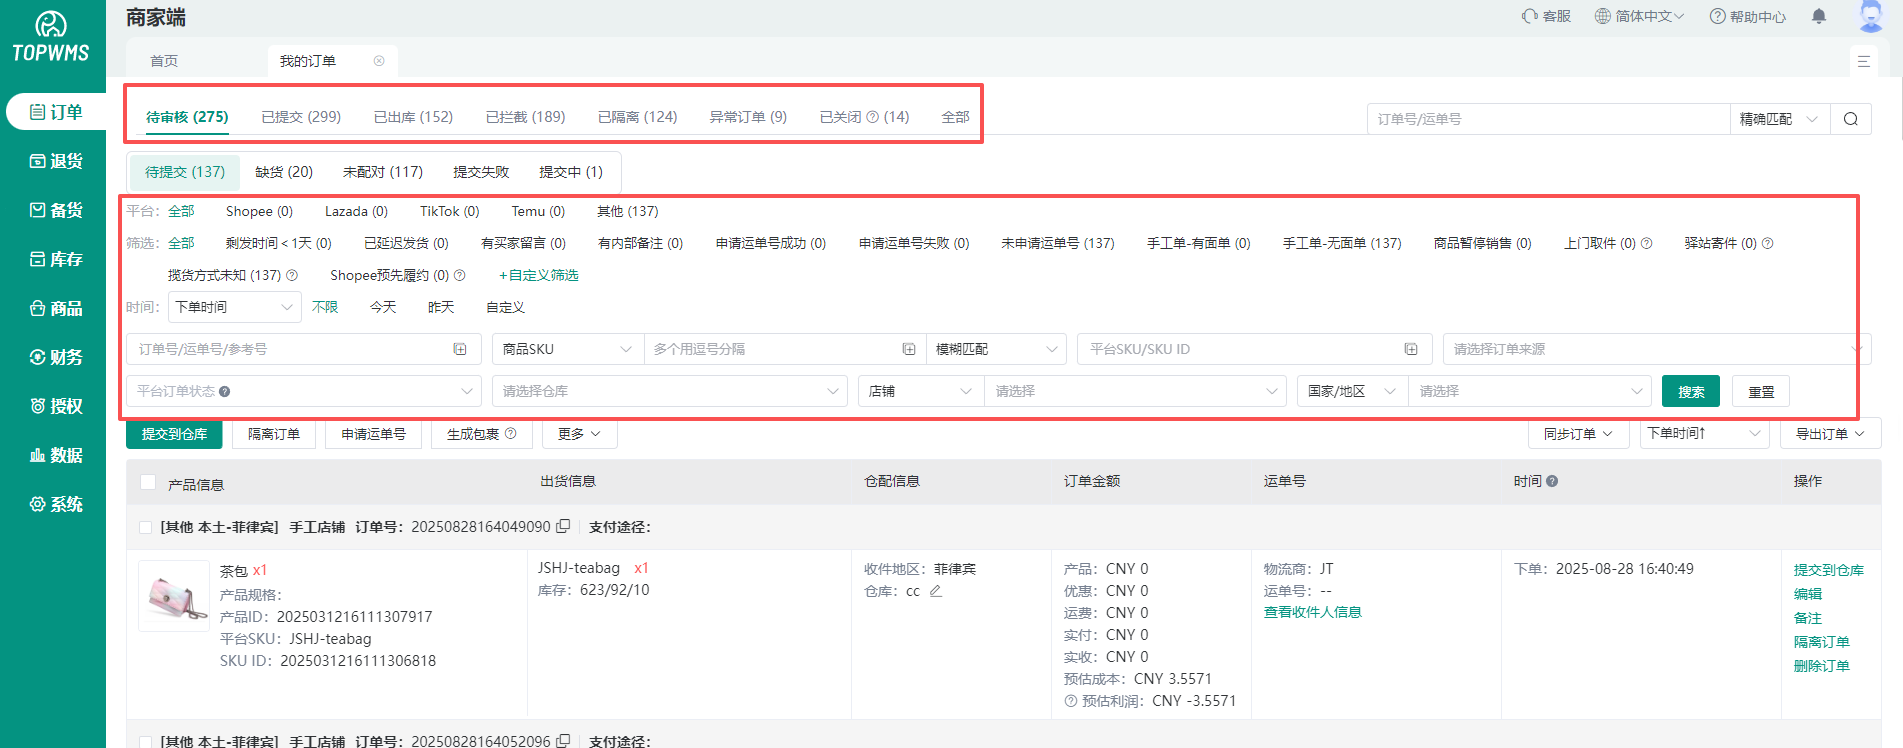This screenshot has height=748, width=1903.
Task: Click the 重置 reset button
Action: click(x=1761, y=391)
